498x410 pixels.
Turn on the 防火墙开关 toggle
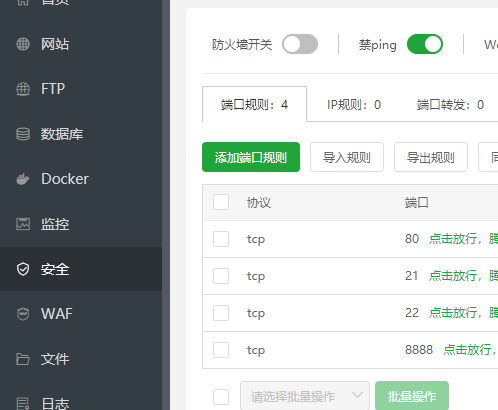click(300, 44)
